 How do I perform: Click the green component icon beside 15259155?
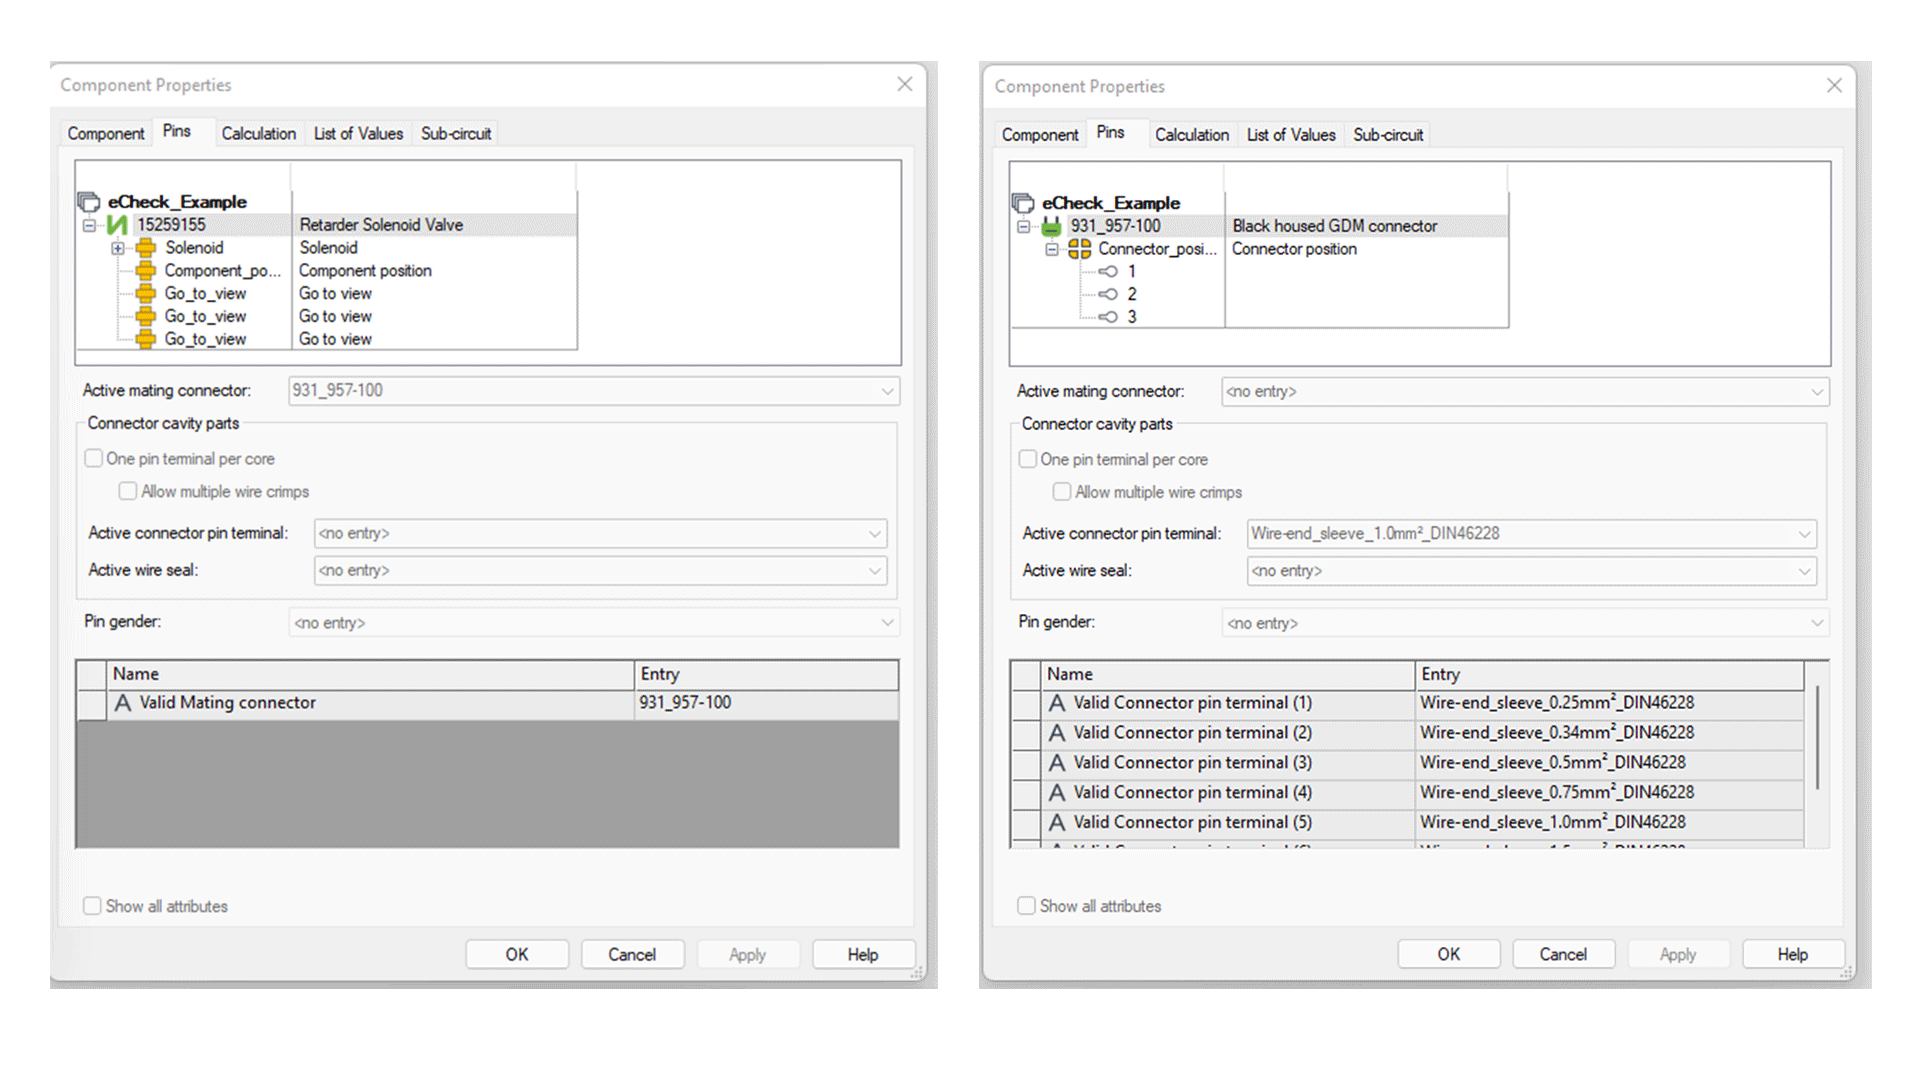click(x=120, y=224)
